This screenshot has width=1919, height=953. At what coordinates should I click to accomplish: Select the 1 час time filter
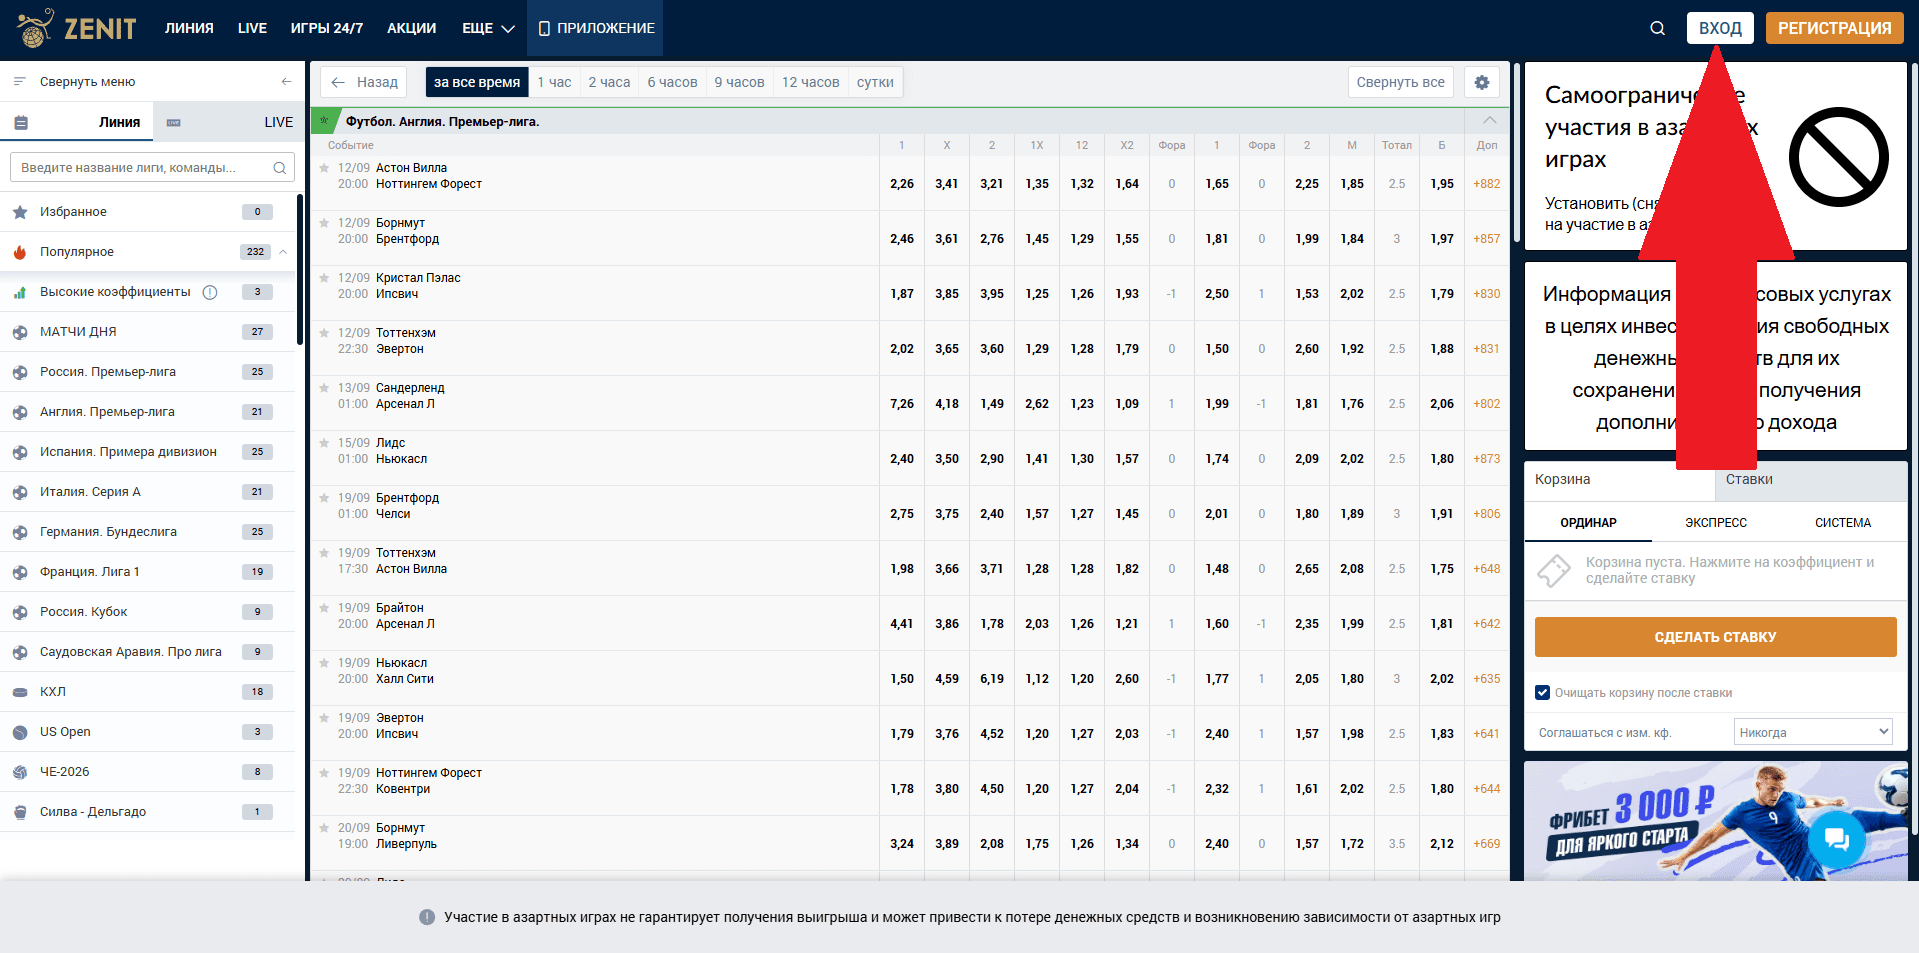(554, 82)
